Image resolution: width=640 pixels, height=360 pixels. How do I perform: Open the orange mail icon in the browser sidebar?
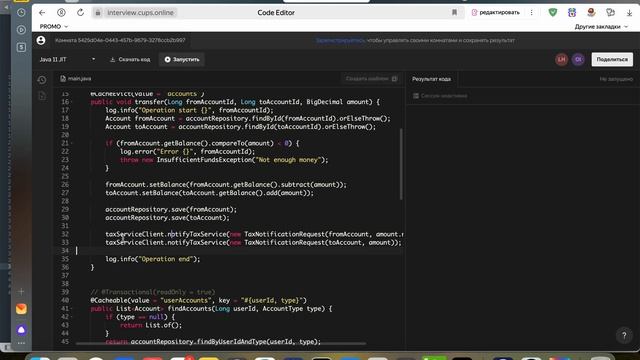(21, 309)
